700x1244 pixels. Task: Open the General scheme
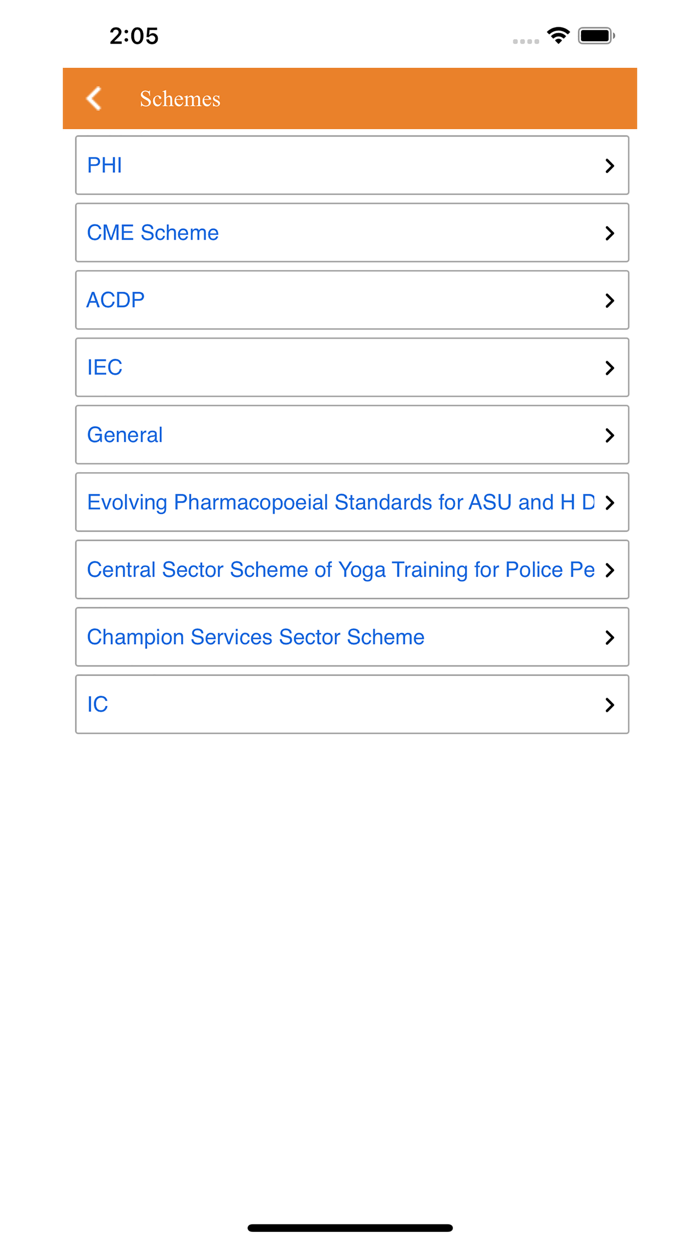pos(125,435)
